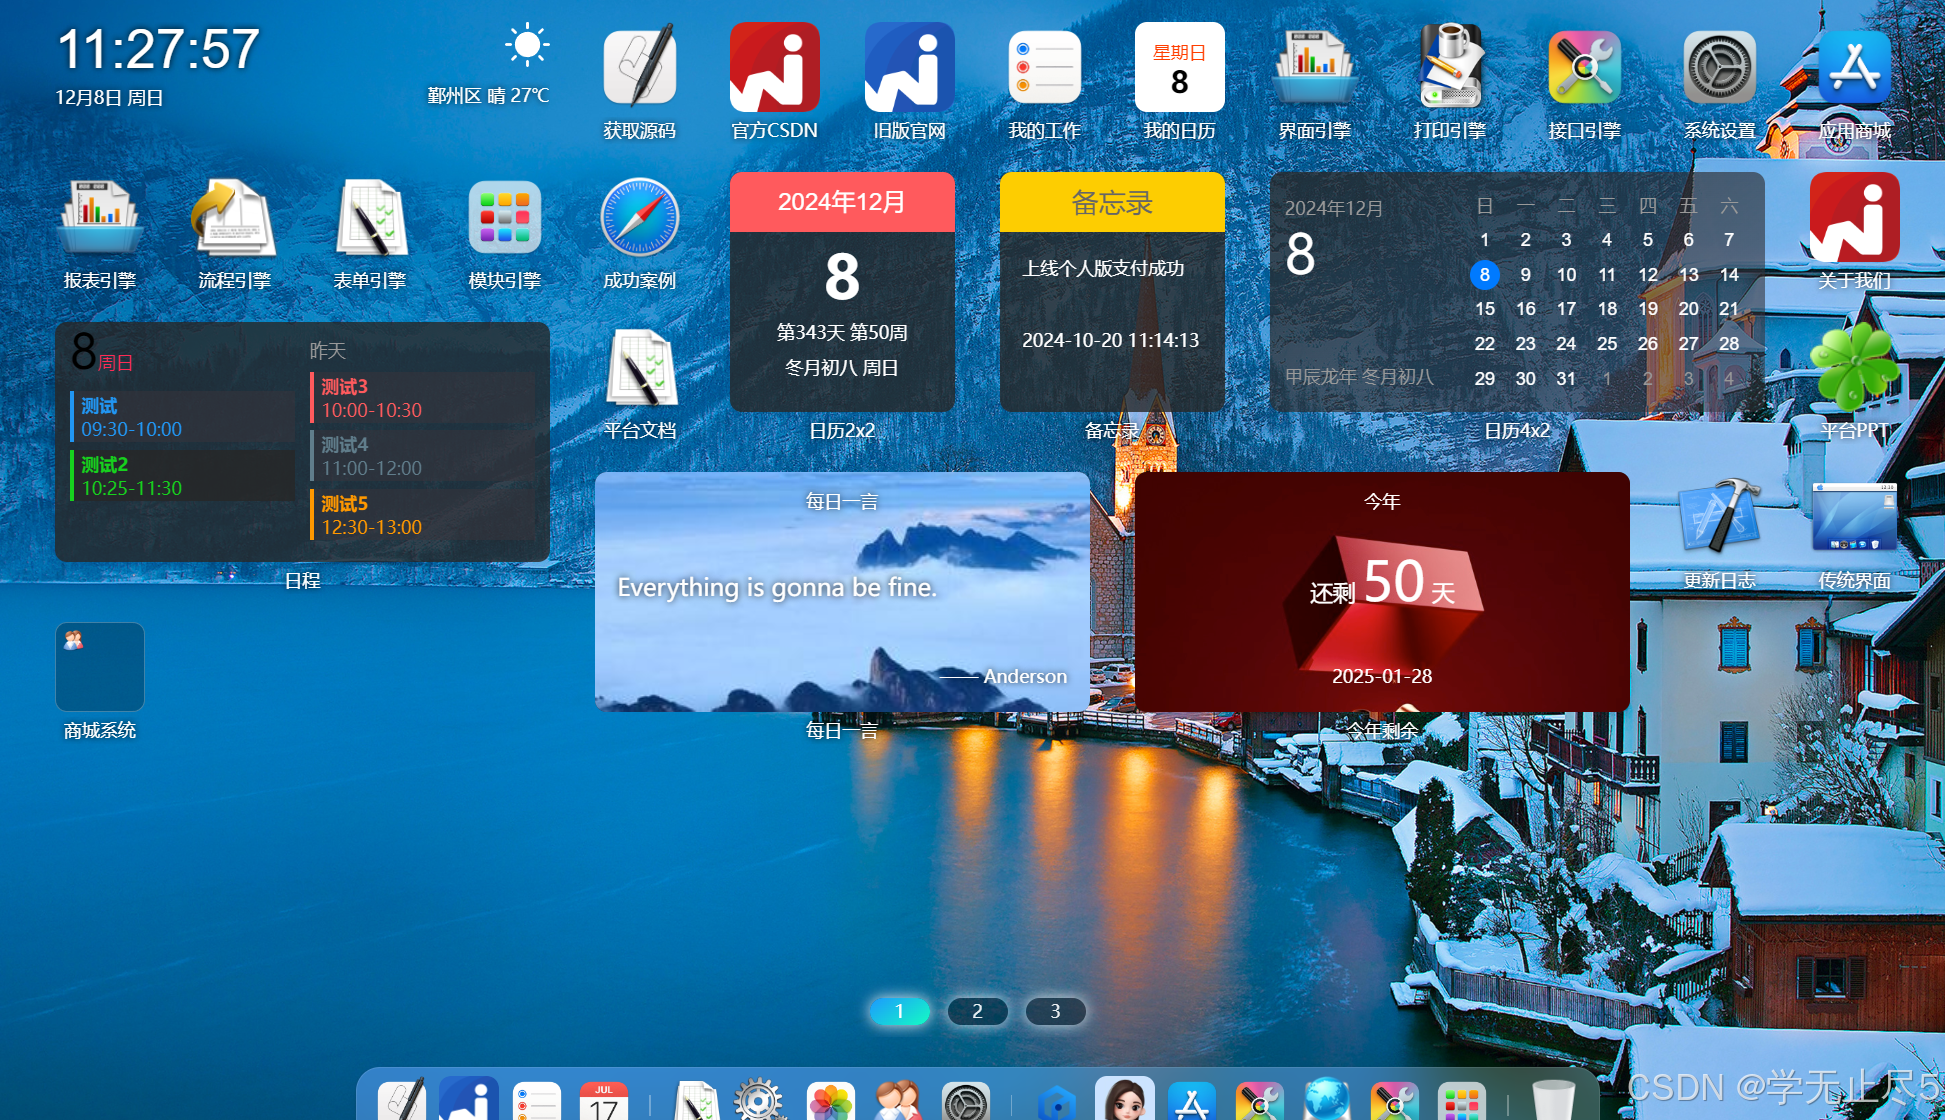Screen dimensions: 1945x1120
Task: Open 我的工作 reminders icon
Action: pyautogui.click(x=1045, y=67)
